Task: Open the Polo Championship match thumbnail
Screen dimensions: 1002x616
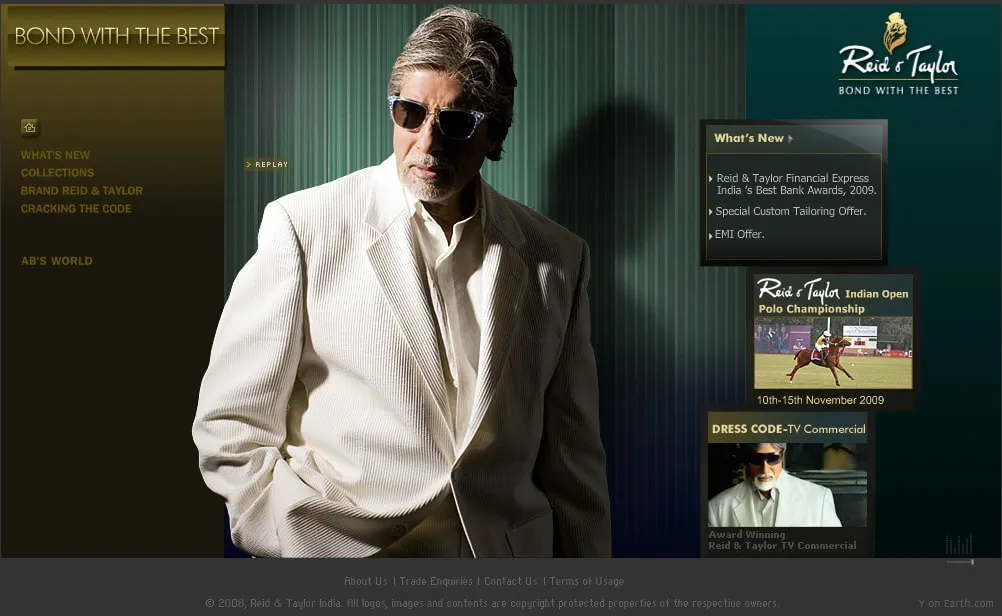Action: tap(833, 353)
